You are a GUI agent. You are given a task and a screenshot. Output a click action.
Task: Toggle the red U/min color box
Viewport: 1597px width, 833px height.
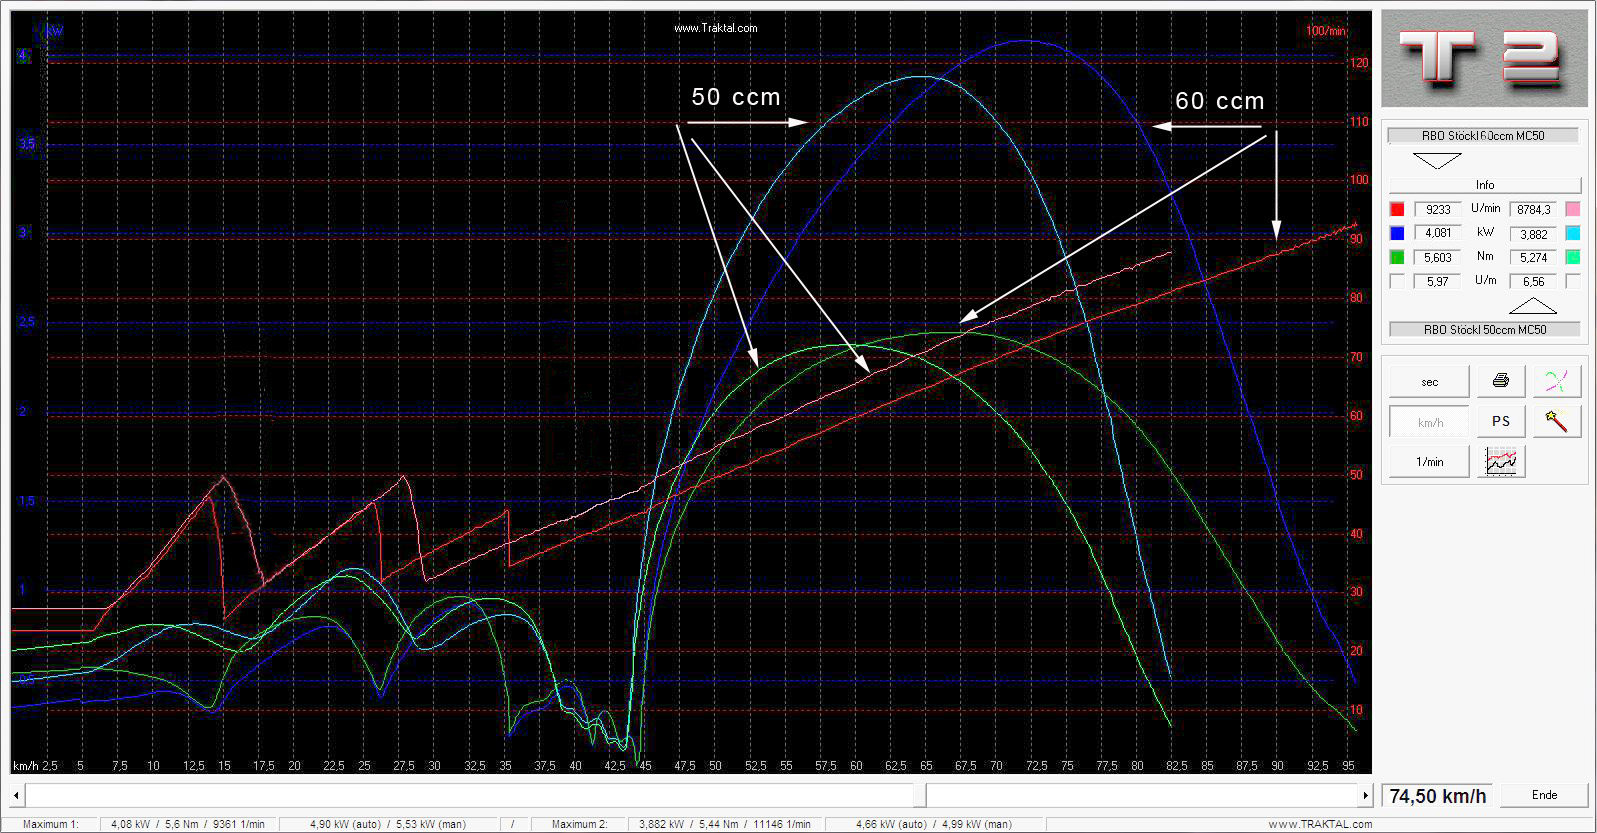point(1397,209)
